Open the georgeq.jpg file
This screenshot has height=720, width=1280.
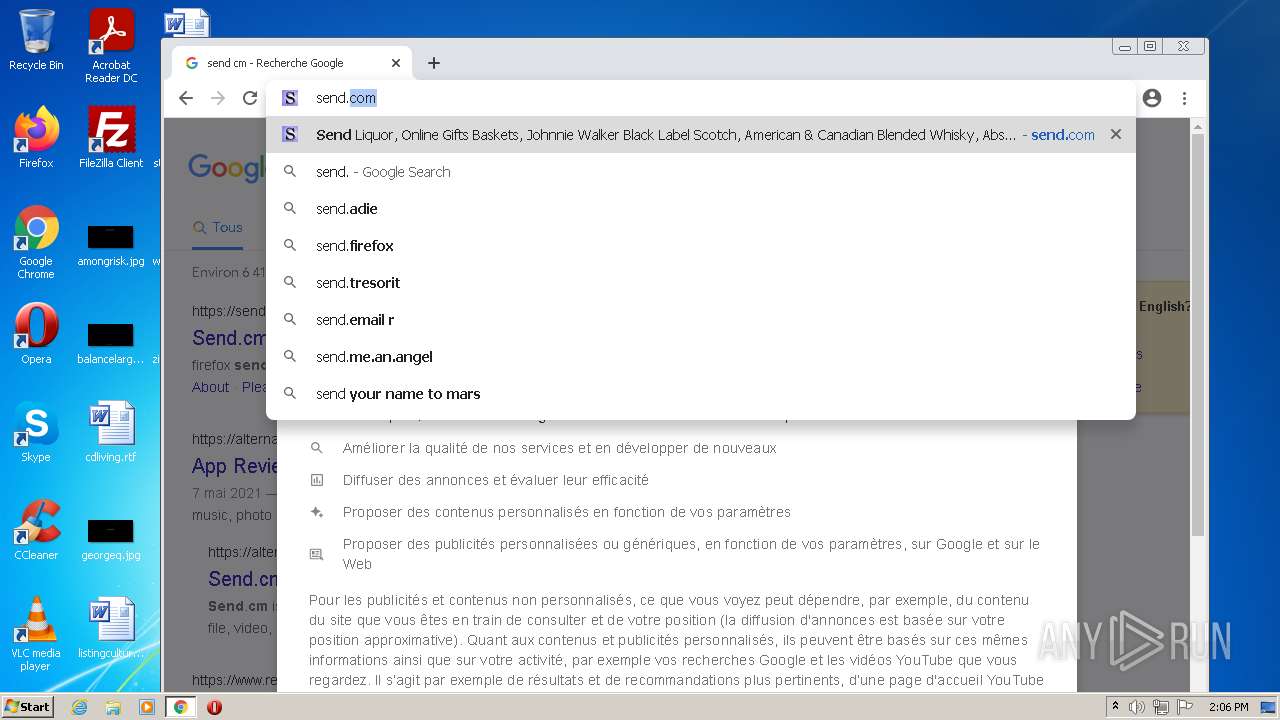coord(111,540)
